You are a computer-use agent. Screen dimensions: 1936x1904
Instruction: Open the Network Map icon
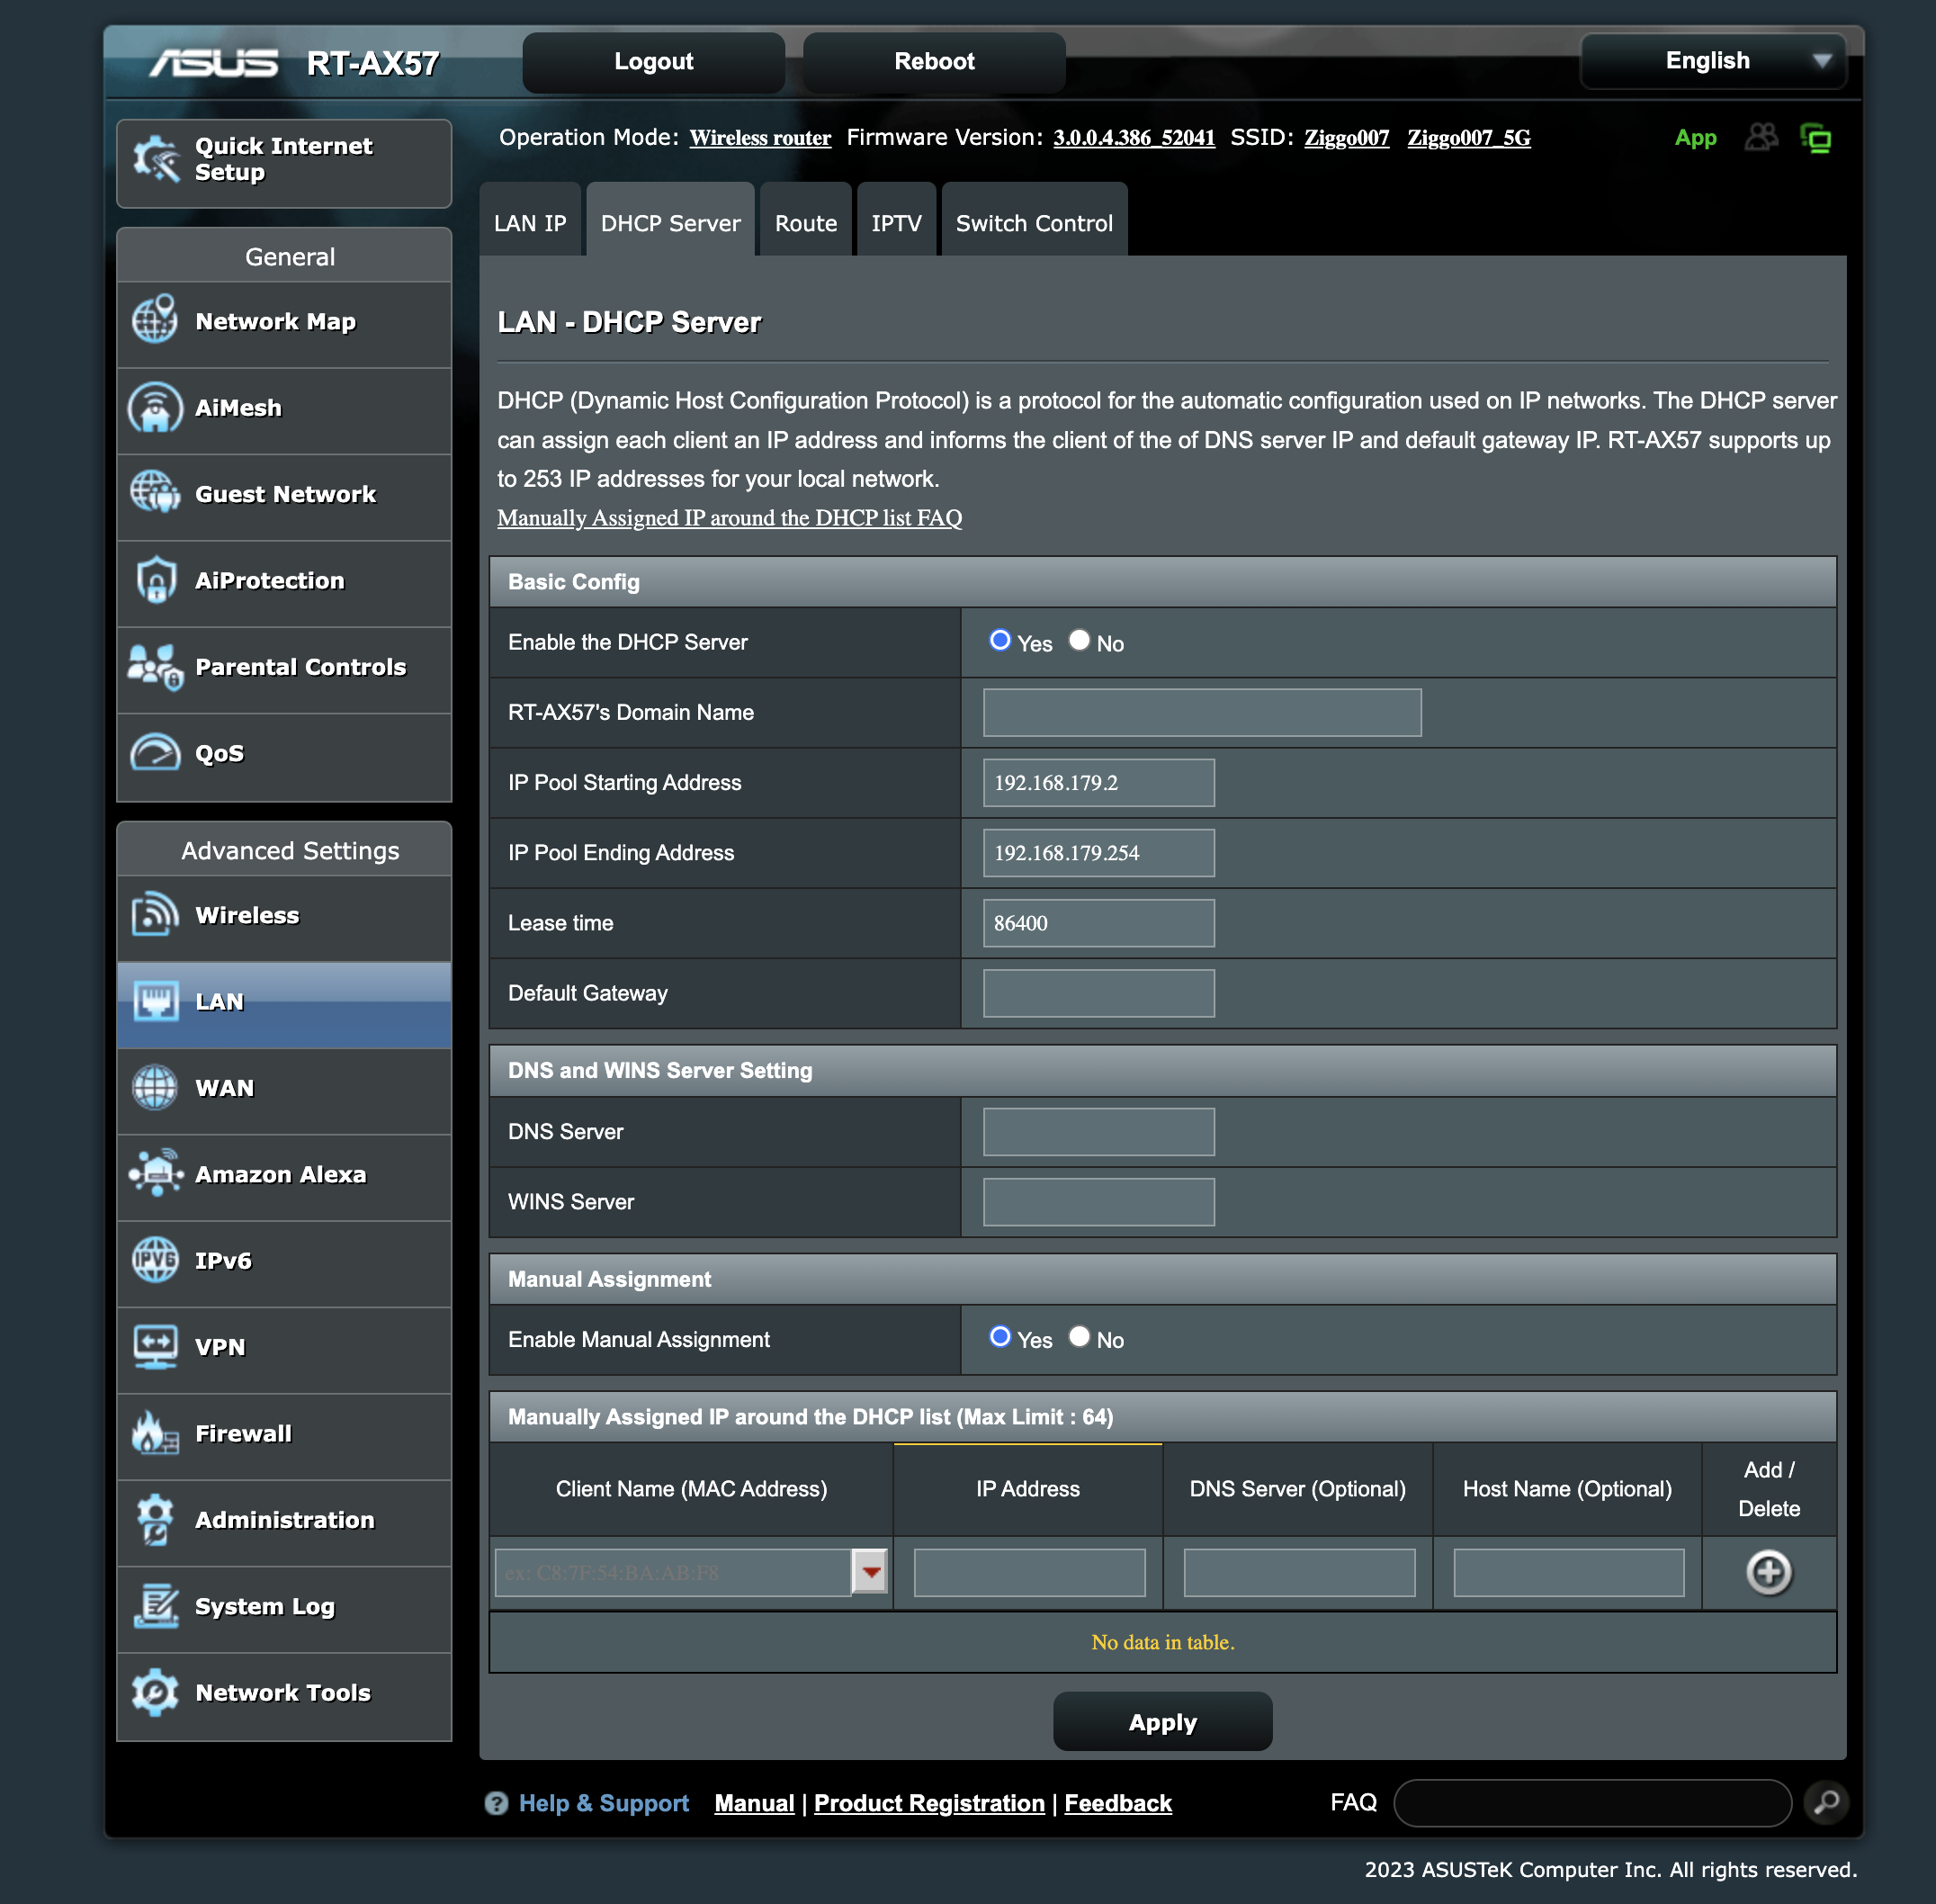point(155,321)
